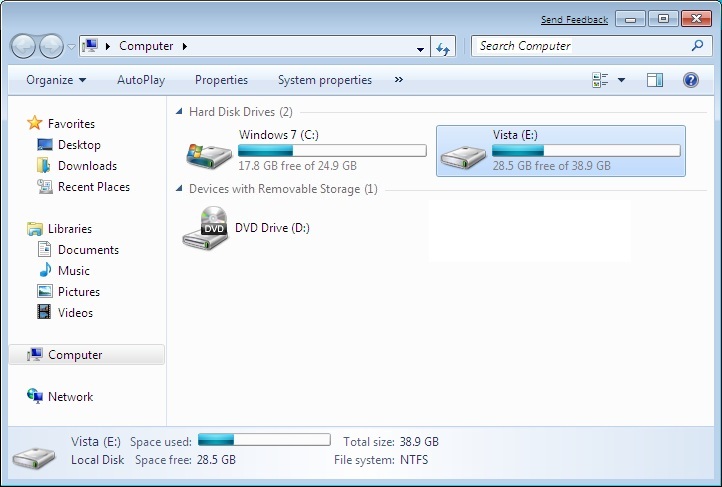Go back with the Back arrow button

tap(23, 46)
